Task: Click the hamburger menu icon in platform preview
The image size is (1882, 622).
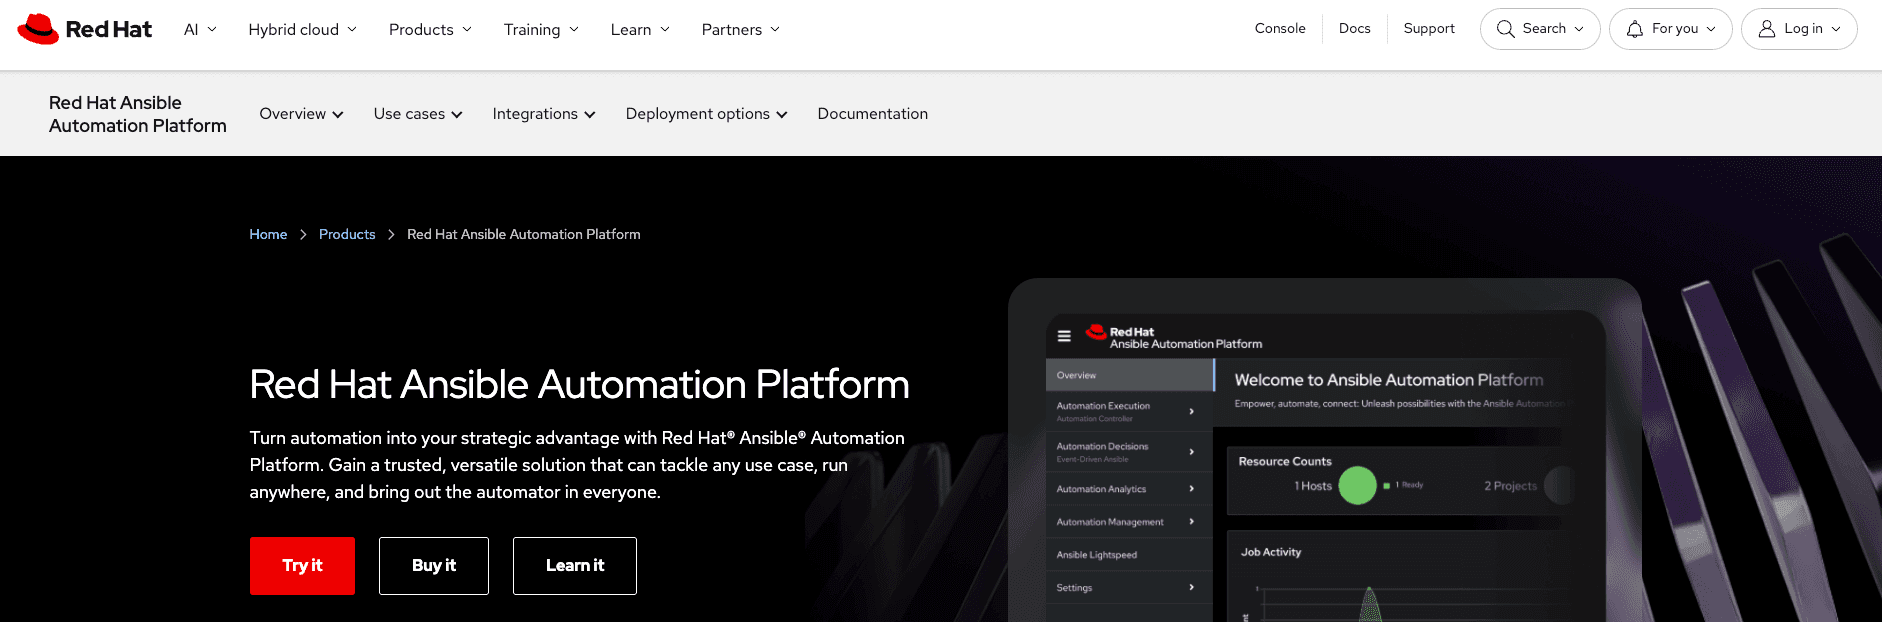Action: tap(1064, 336)
